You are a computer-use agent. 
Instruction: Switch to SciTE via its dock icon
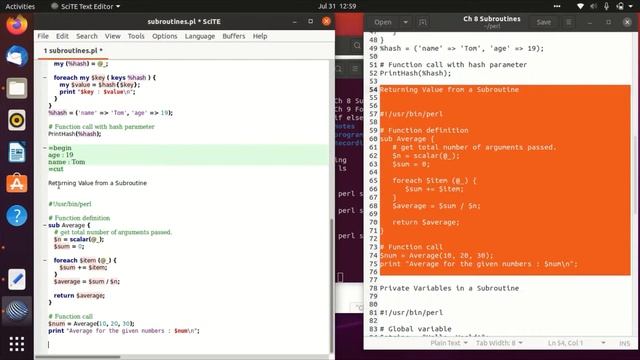pyautogui.click(x=17, y=311)
